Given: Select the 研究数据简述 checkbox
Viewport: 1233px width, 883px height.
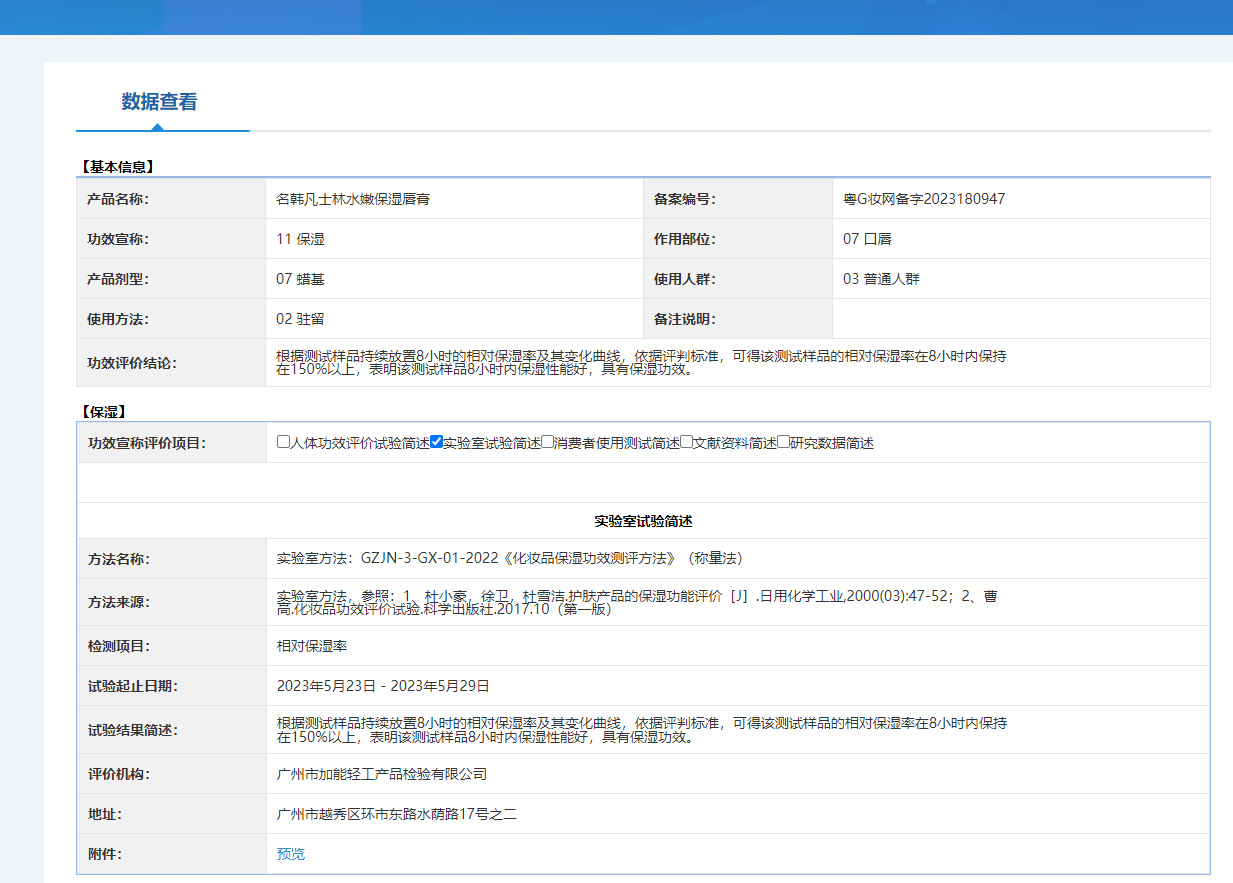Looking at the screenshot, I should [x=784, y=442].
